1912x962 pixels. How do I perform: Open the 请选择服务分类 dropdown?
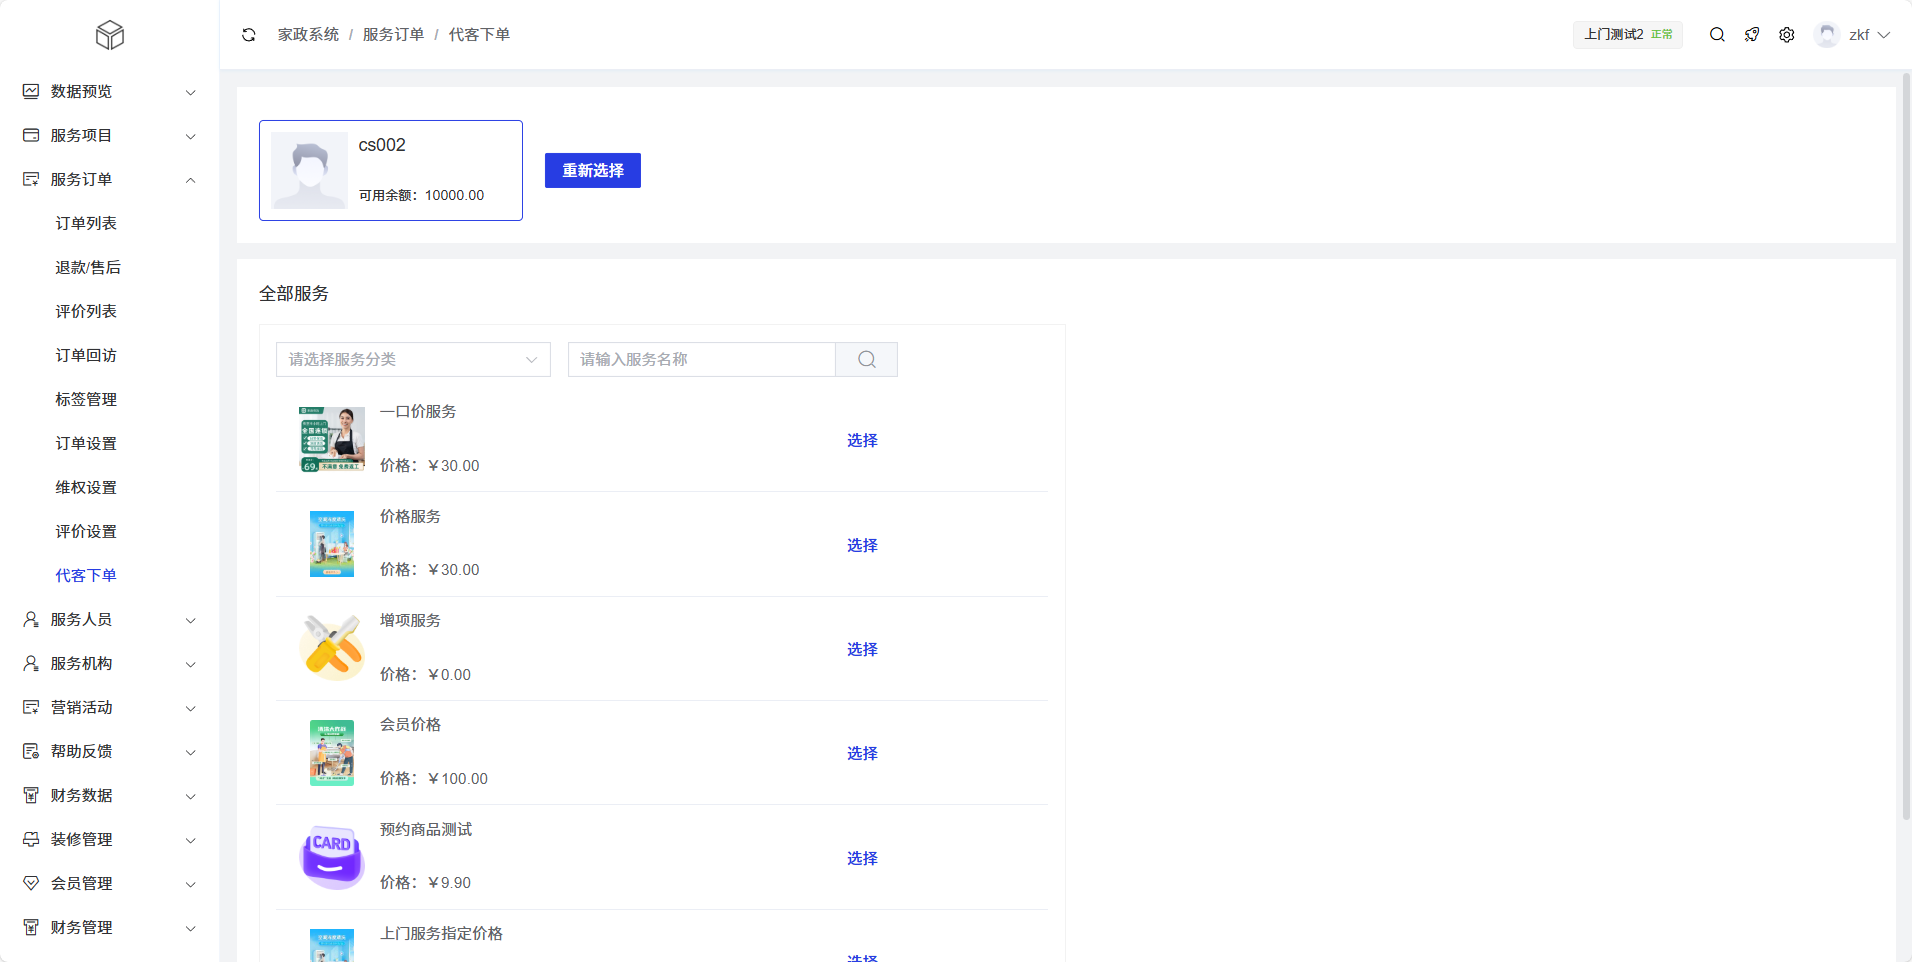pos(413,360)
